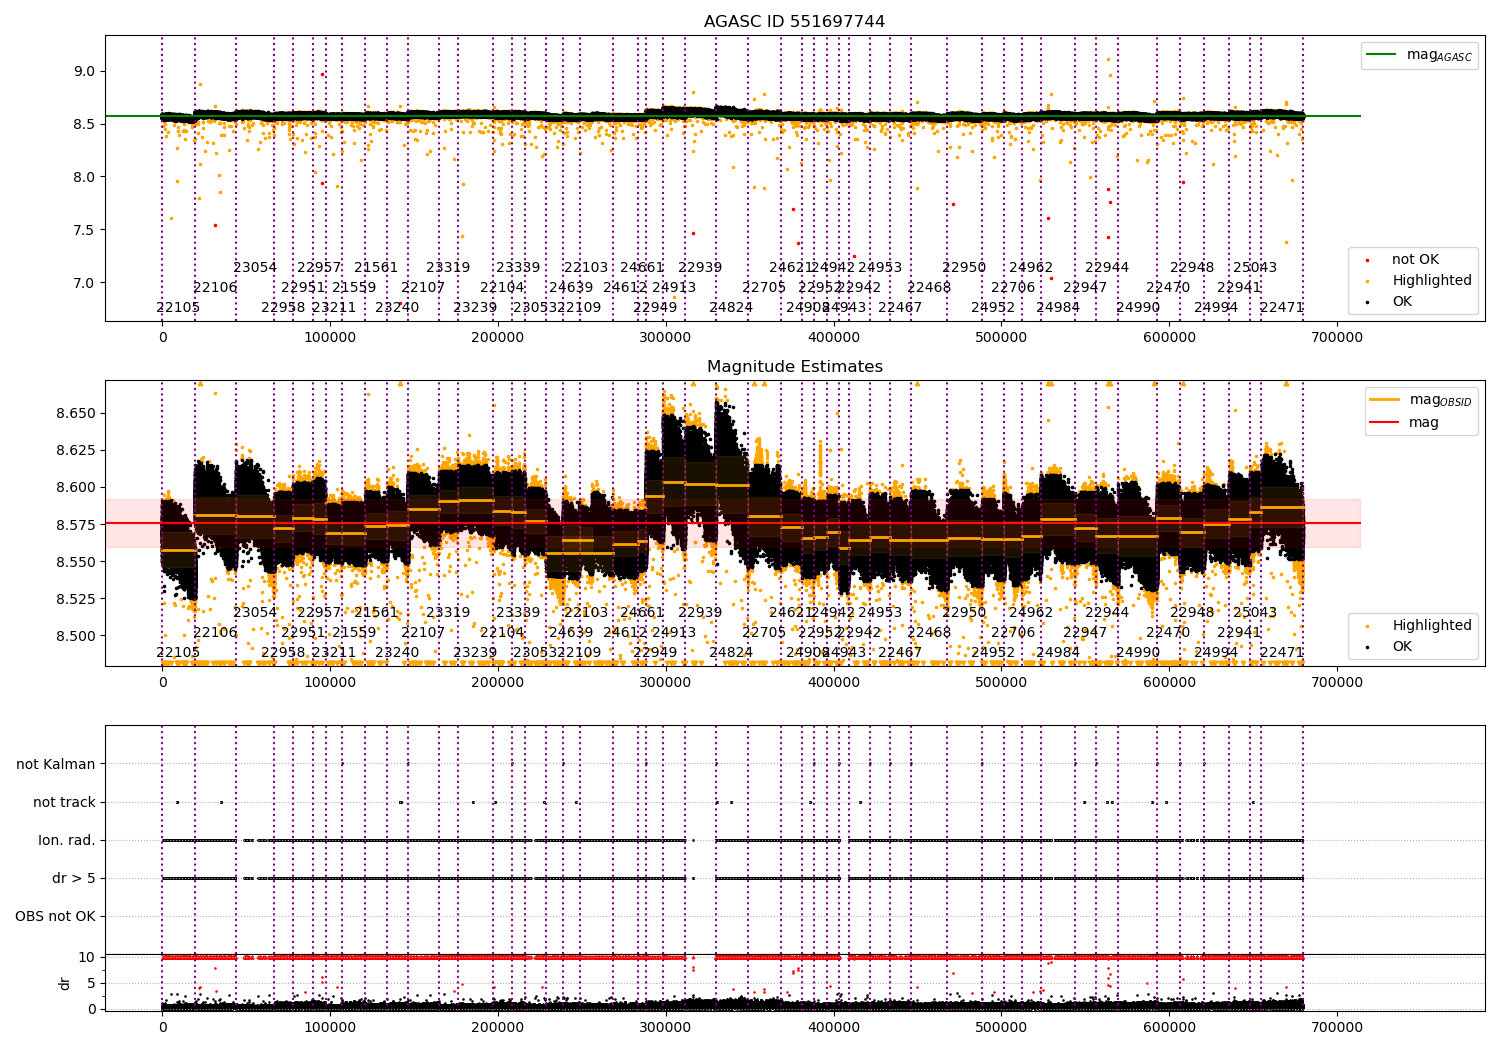The height and width of the screenshot is (1050, 1500).
Task: Click the obsid label 22107 in the middle panel
Action: tap(423, 633)
